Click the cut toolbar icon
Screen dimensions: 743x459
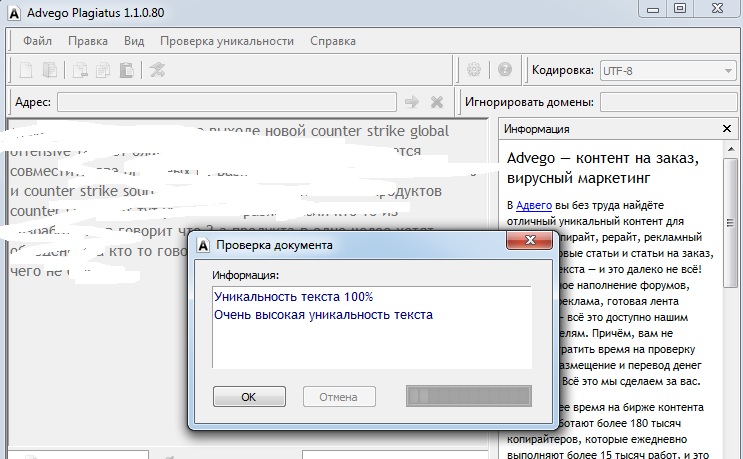80,70
